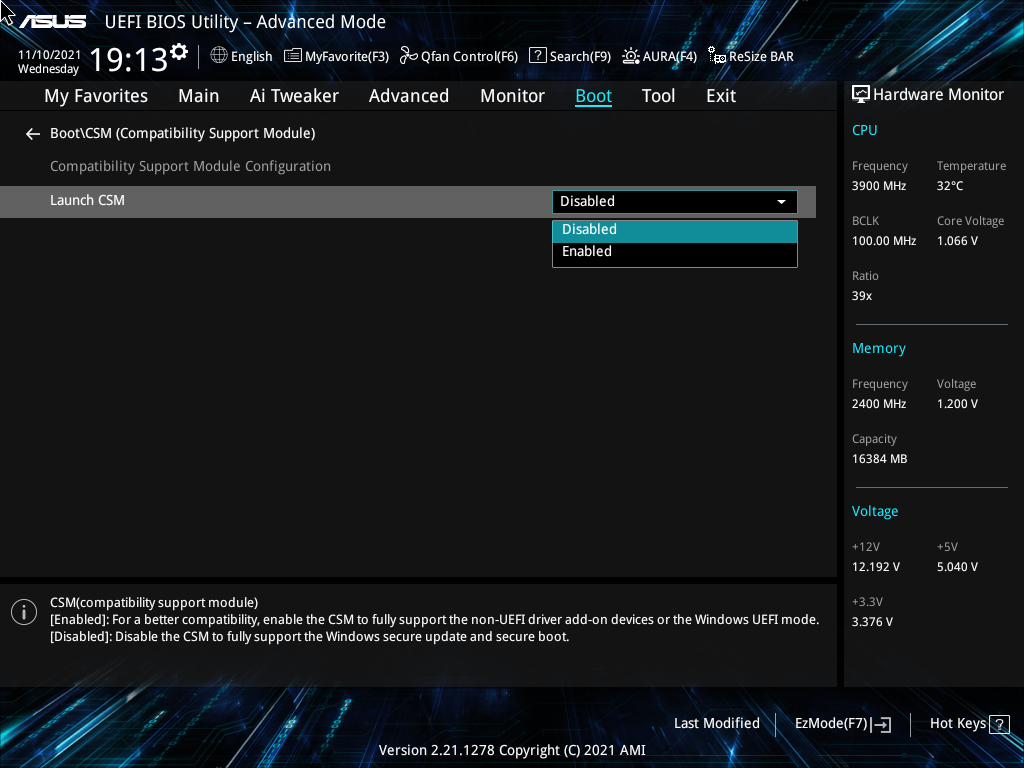Click the Hot Keys question mark icon
The image size is (1024, 768).
pyautogui.click(x=999, y=724)
